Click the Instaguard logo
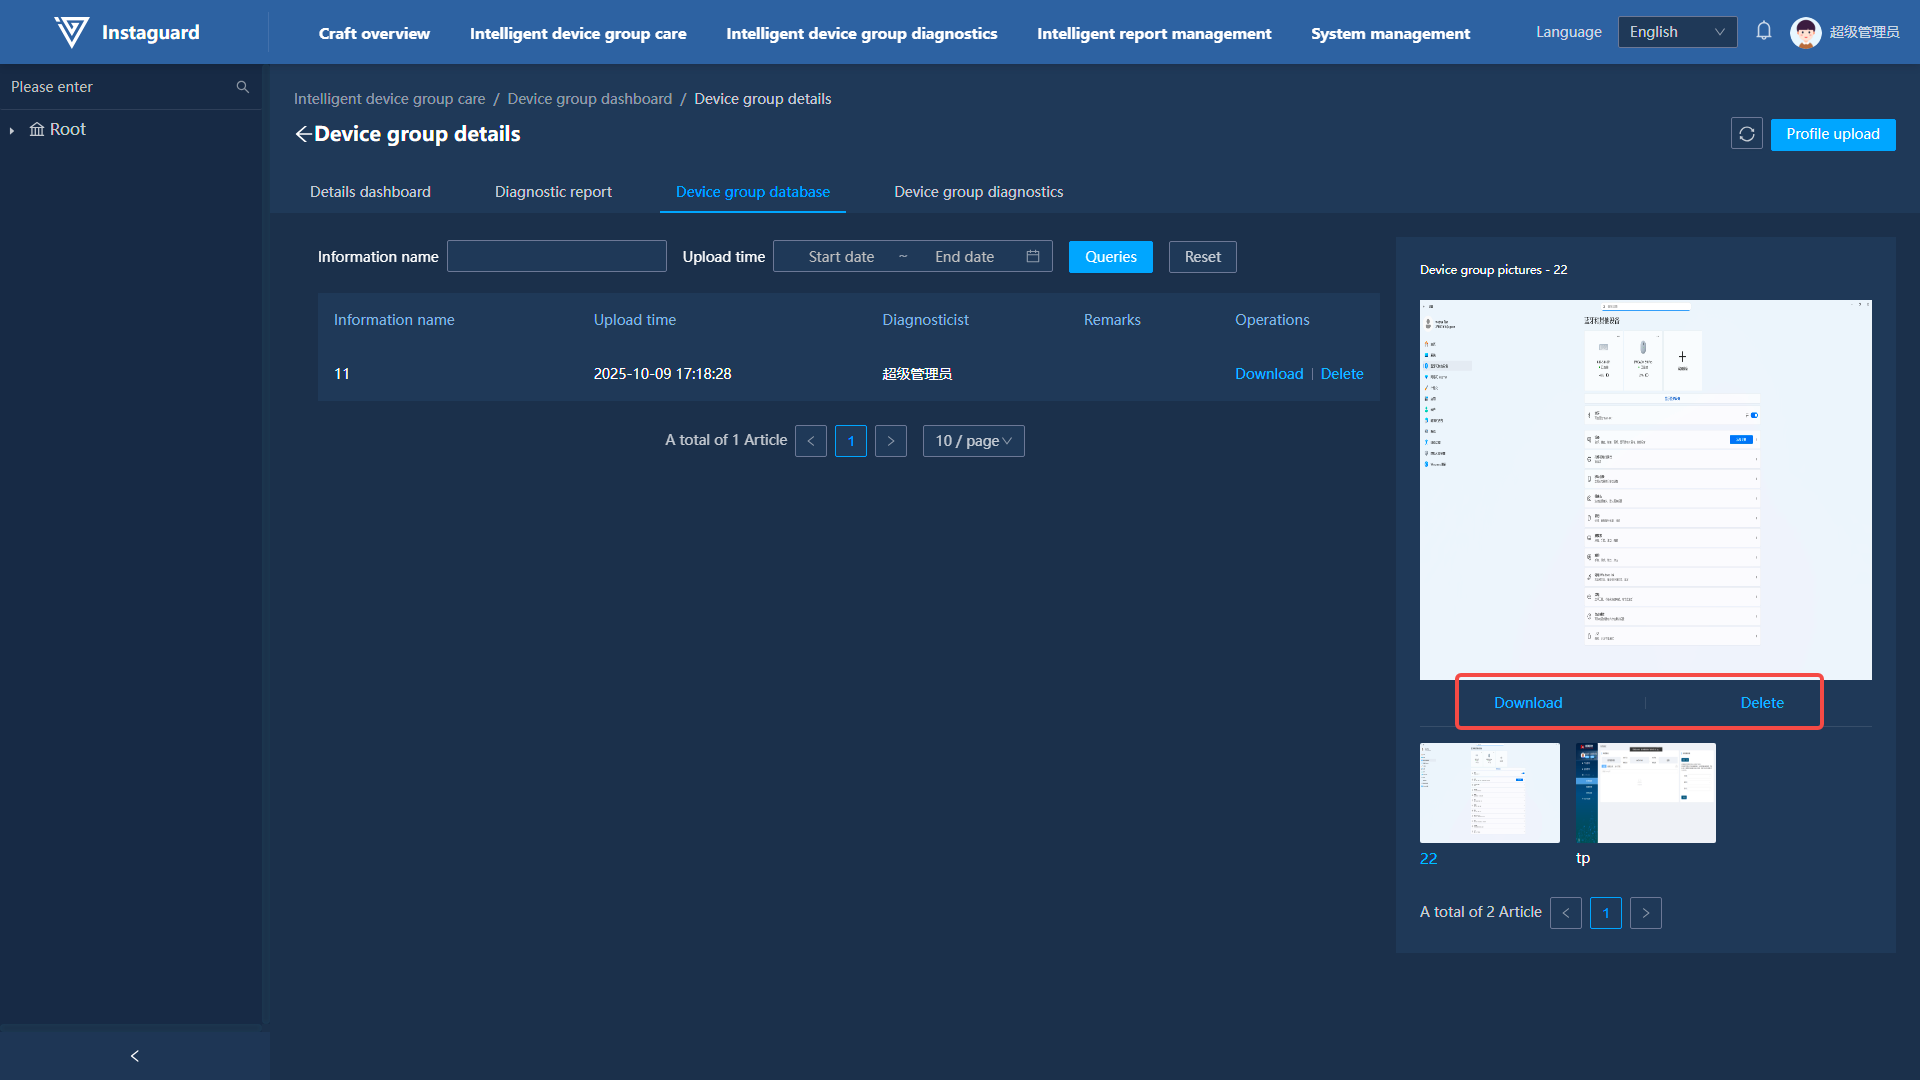 click(72, 32)
